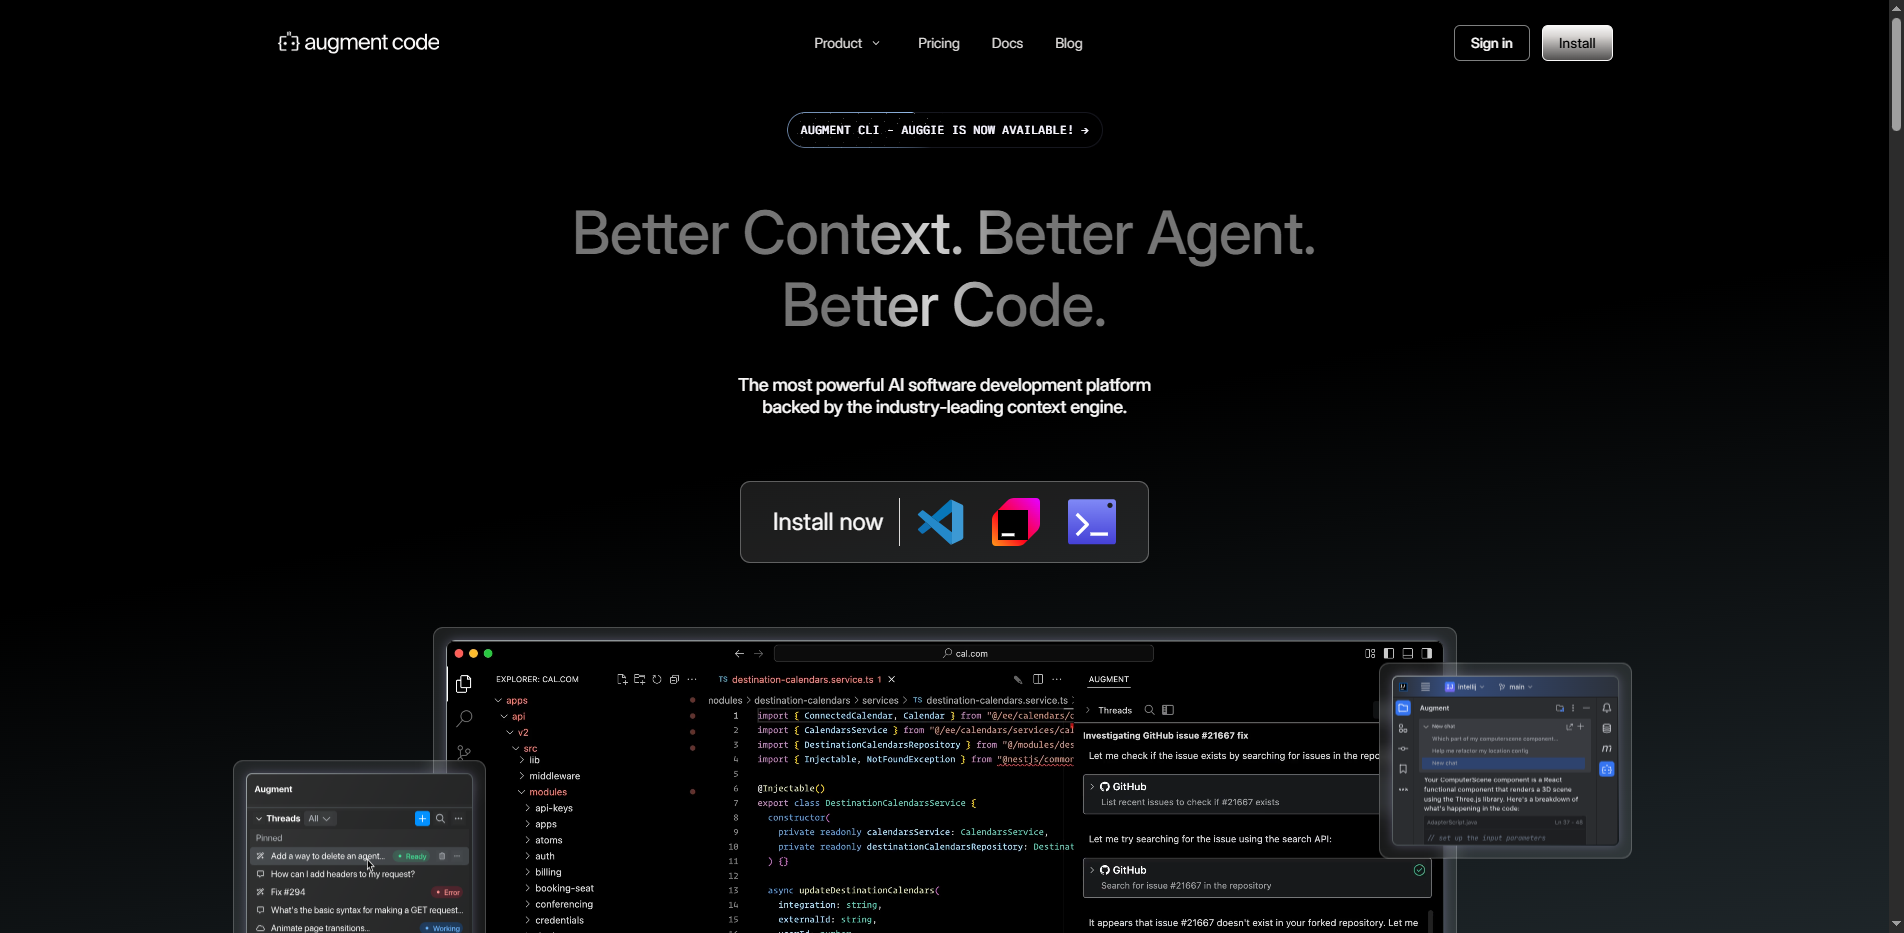The width and height of the screenshot is (1904, 933).
Task: Click trash icon on the Ready thread
Action: point(442,856)
